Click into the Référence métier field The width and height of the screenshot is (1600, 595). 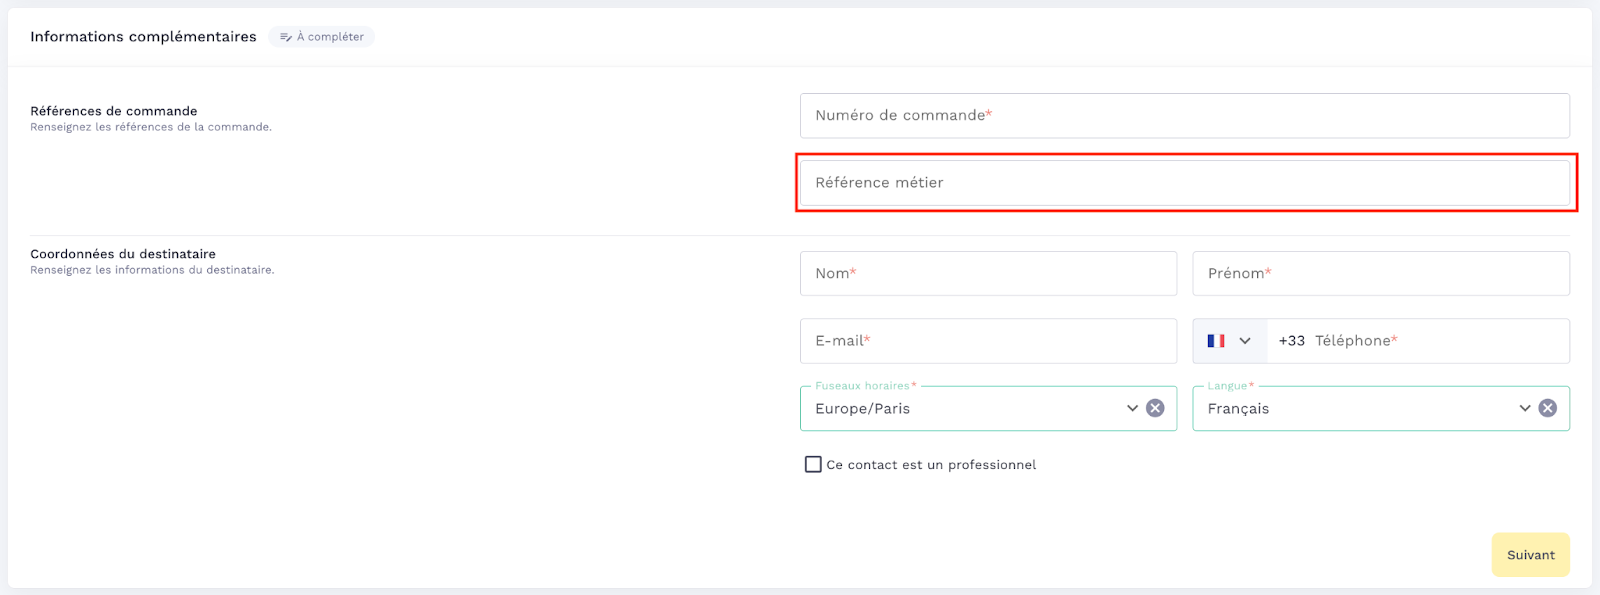[x=1184, y=183]
